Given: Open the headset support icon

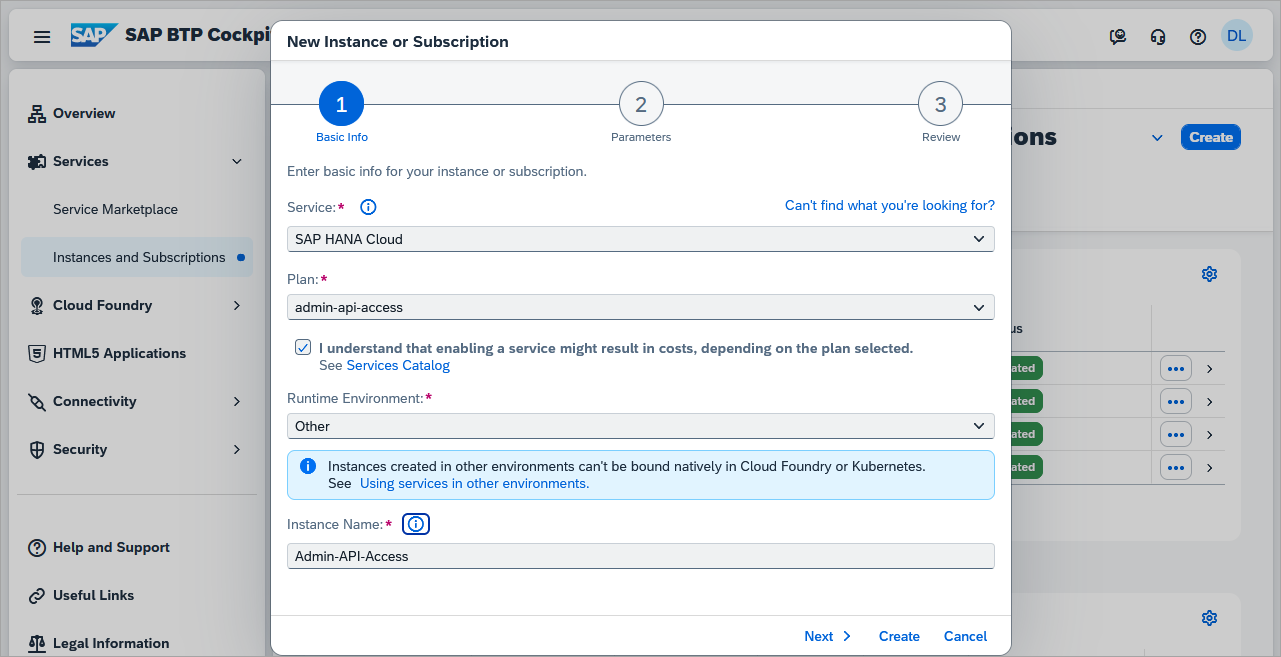Looking at the screenshot, I should (1158, 37).
